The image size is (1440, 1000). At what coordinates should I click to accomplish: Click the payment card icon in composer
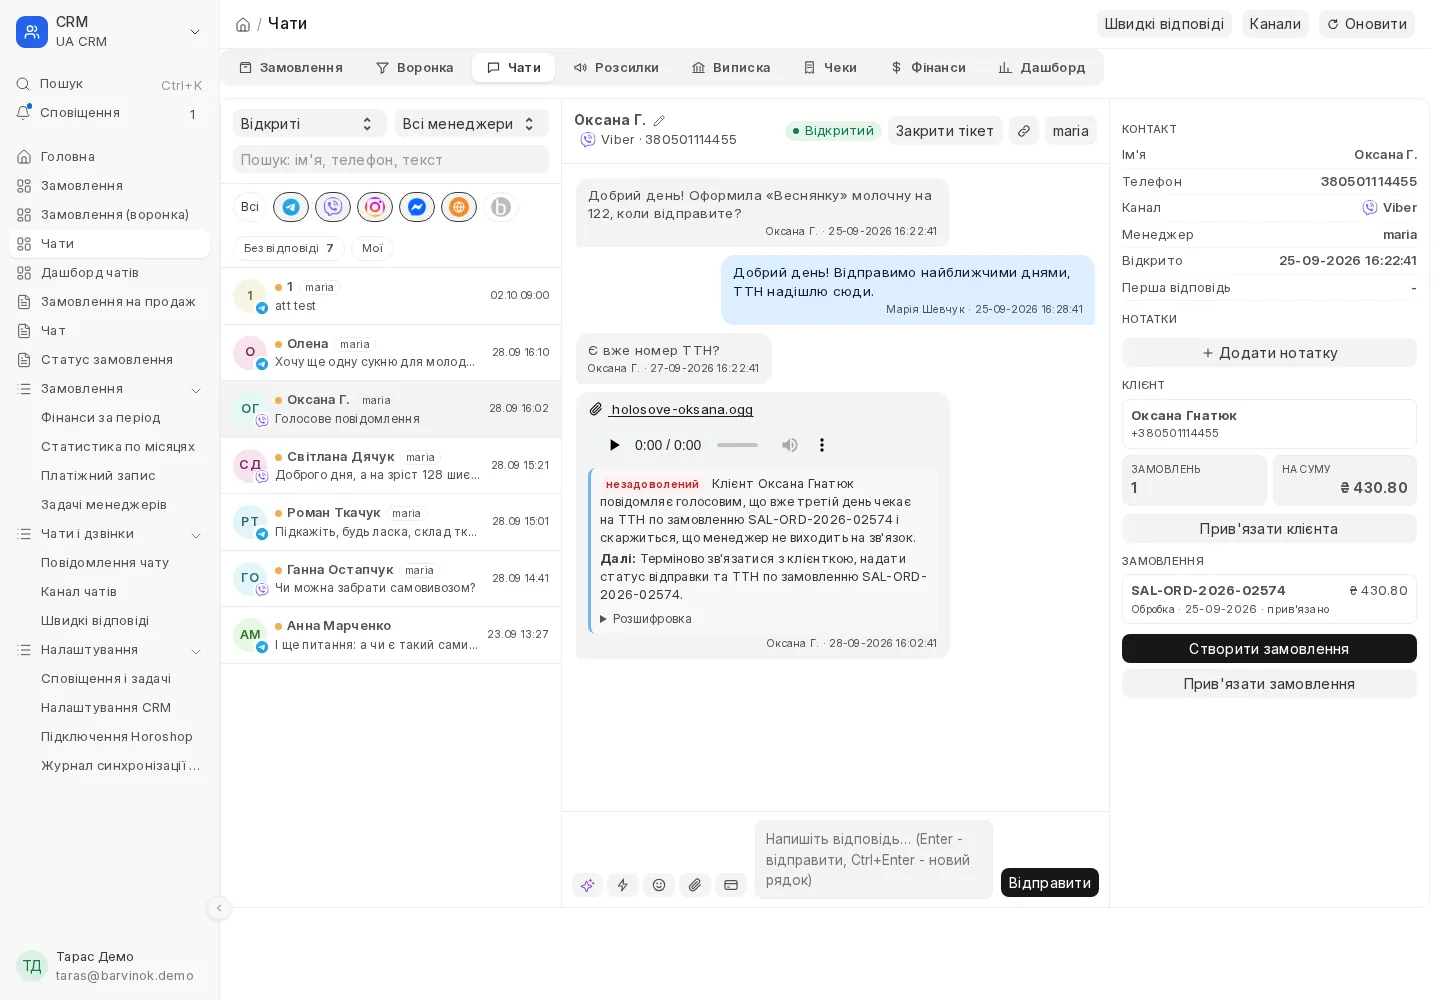click(x=731, y=885)
